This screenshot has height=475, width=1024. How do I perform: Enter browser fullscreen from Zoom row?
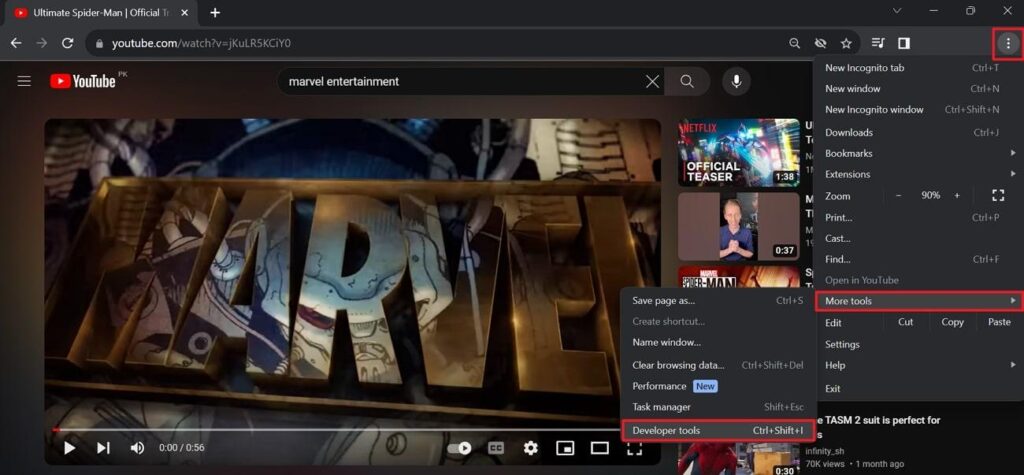(997, 195)
